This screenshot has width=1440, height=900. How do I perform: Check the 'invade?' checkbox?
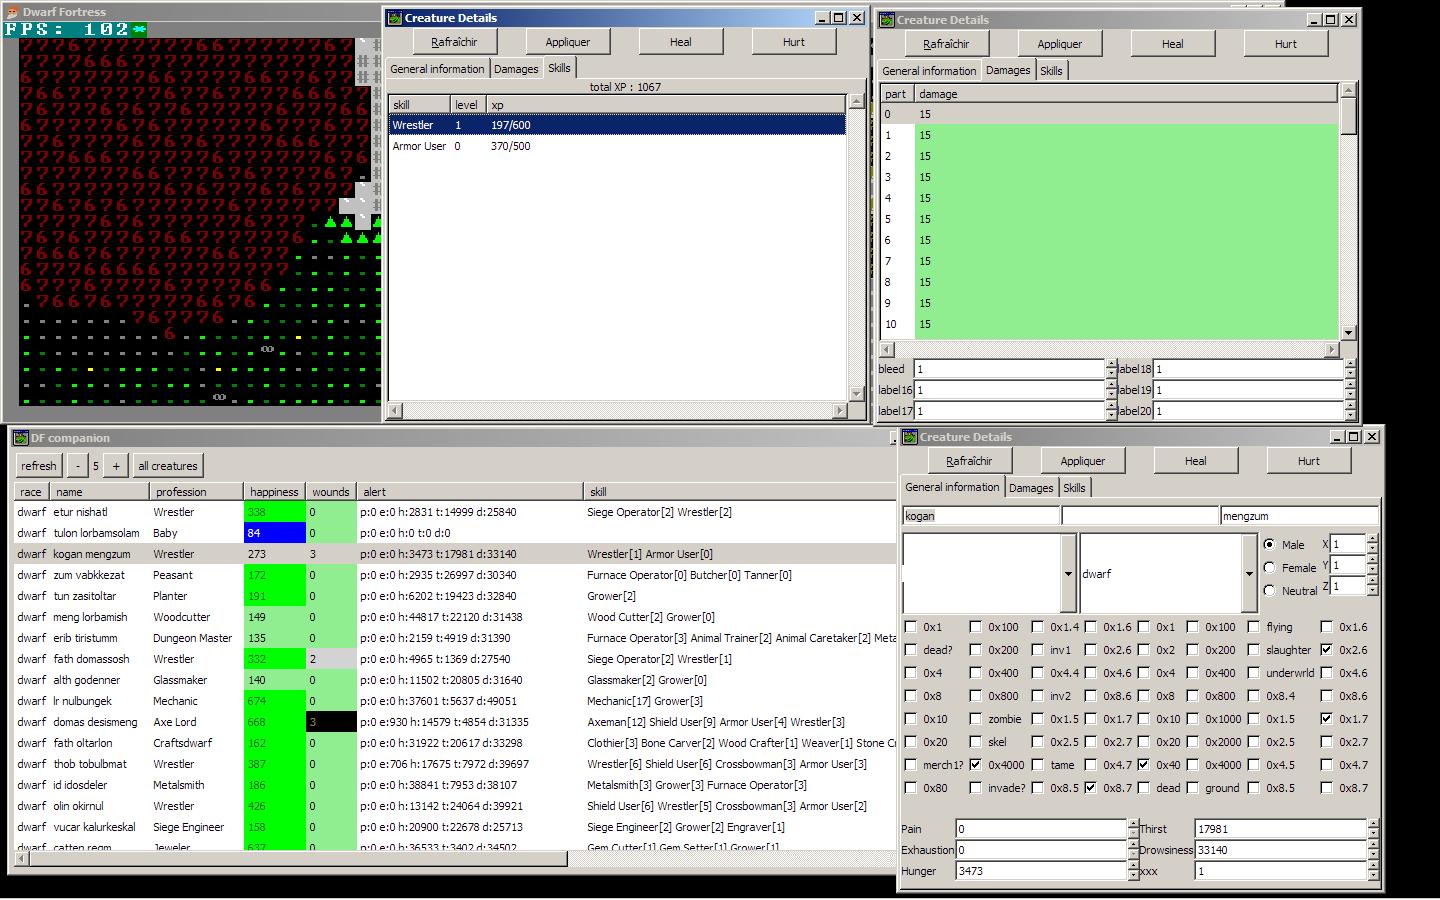(x=976, y=788)
